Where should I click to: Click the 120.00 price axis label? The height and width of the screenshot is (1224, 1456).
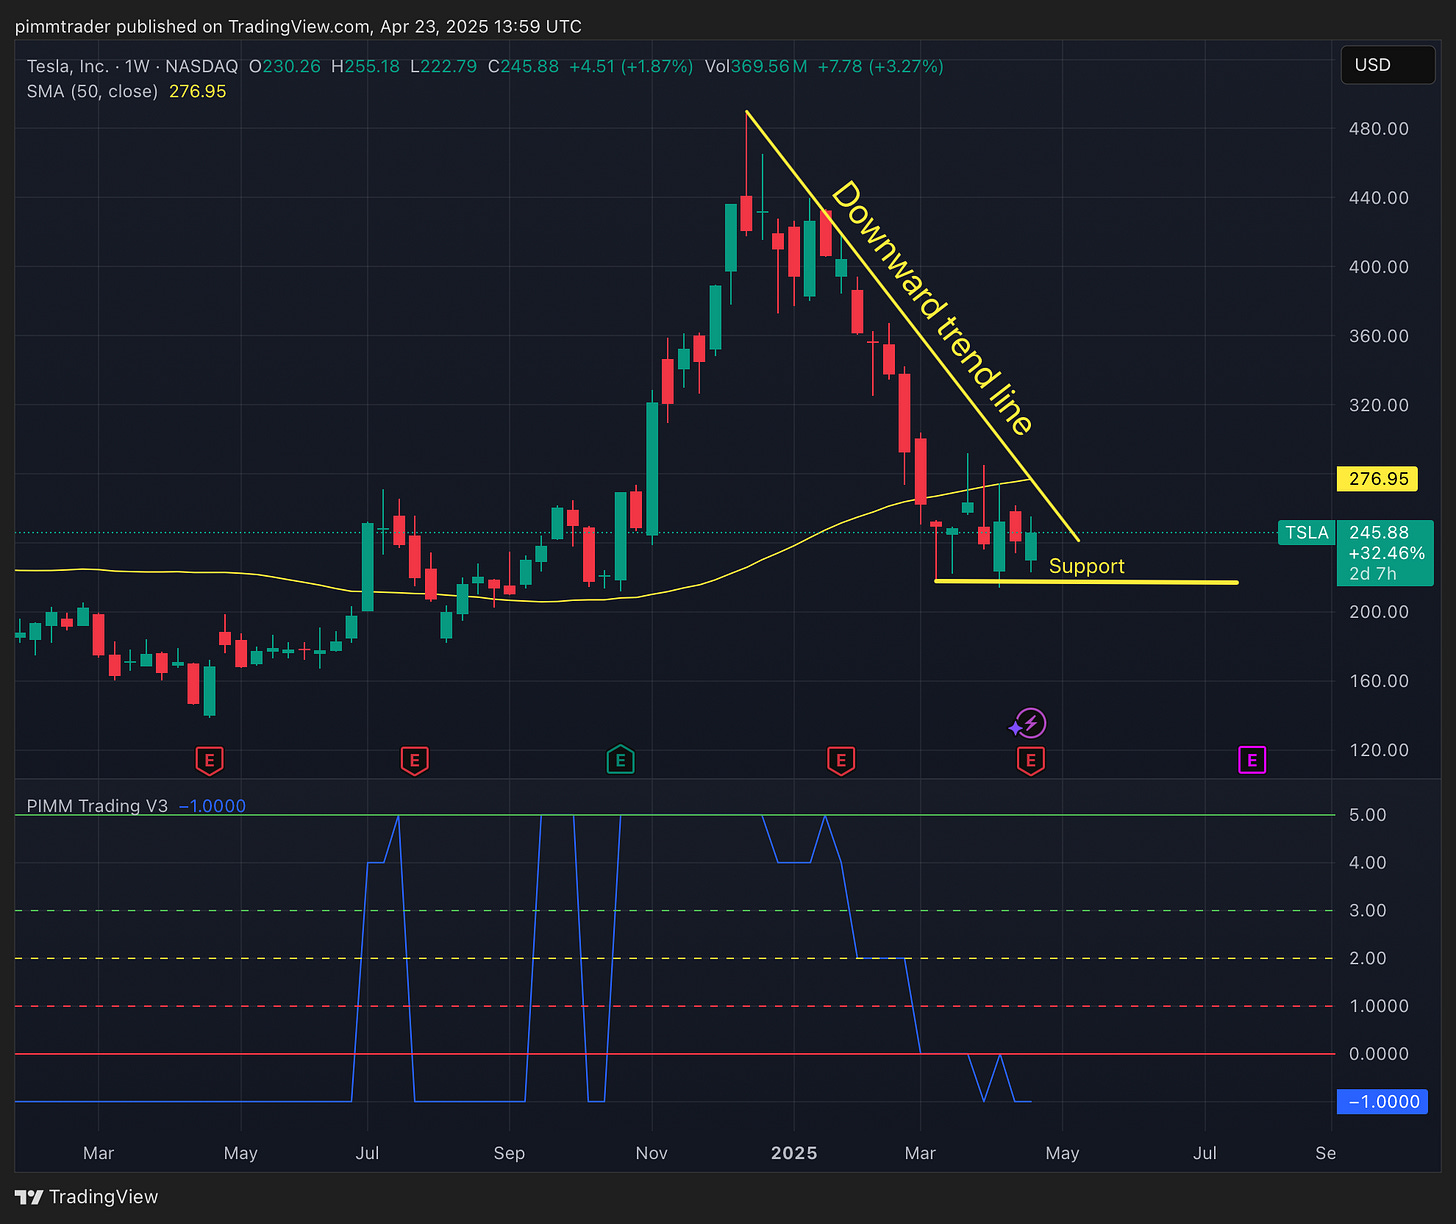(1379, 750)
